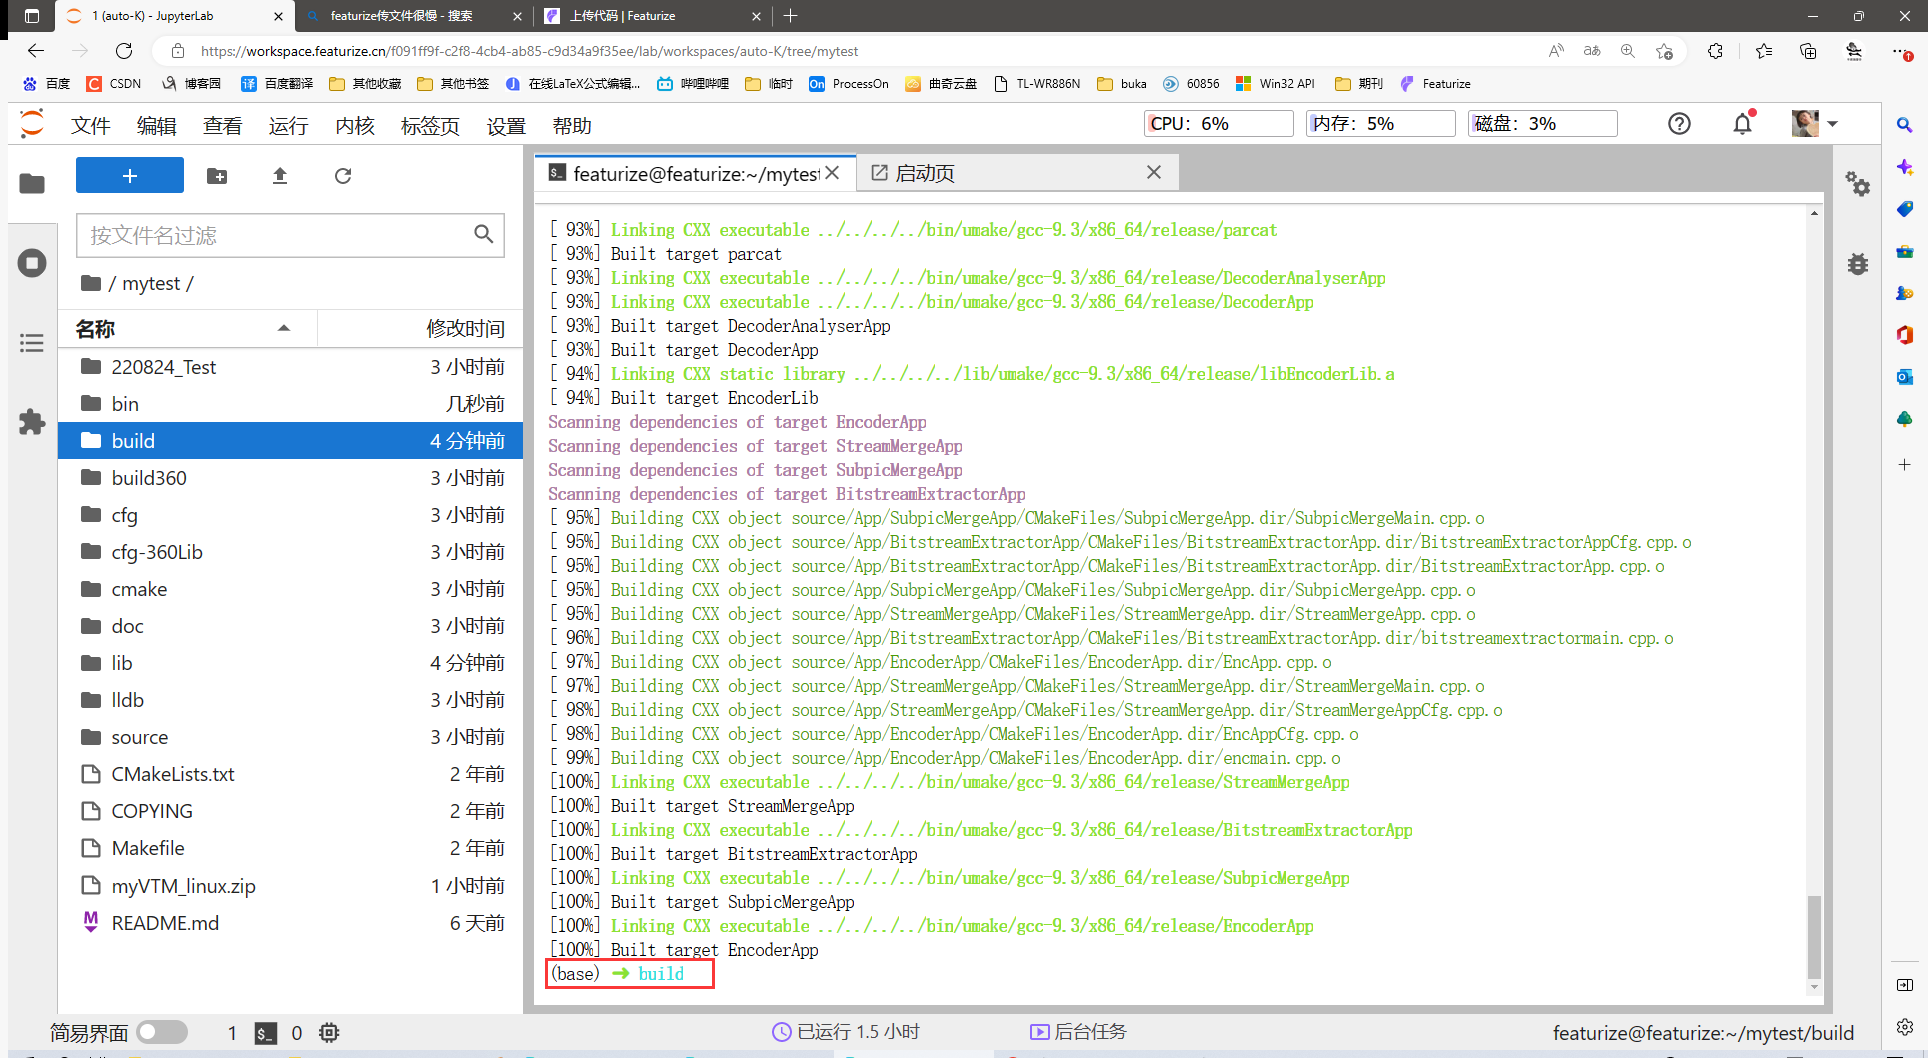Open the debugger bug icon
1928x1058 pixels.
[1858, 264]
